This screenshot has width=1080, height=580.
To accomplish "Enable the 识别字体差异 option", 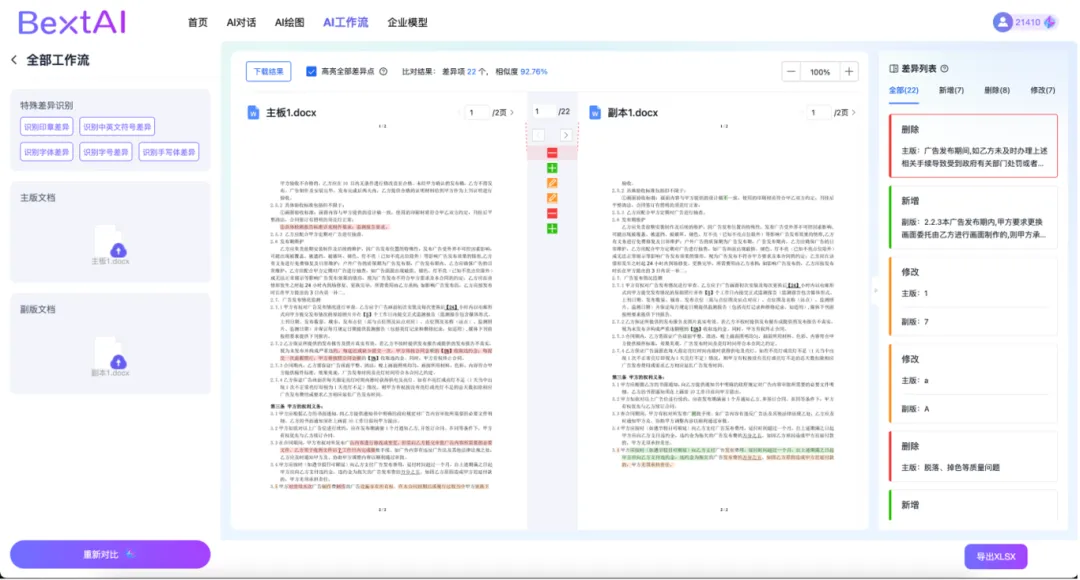I will pyautogui.click(x=46, y=152).
